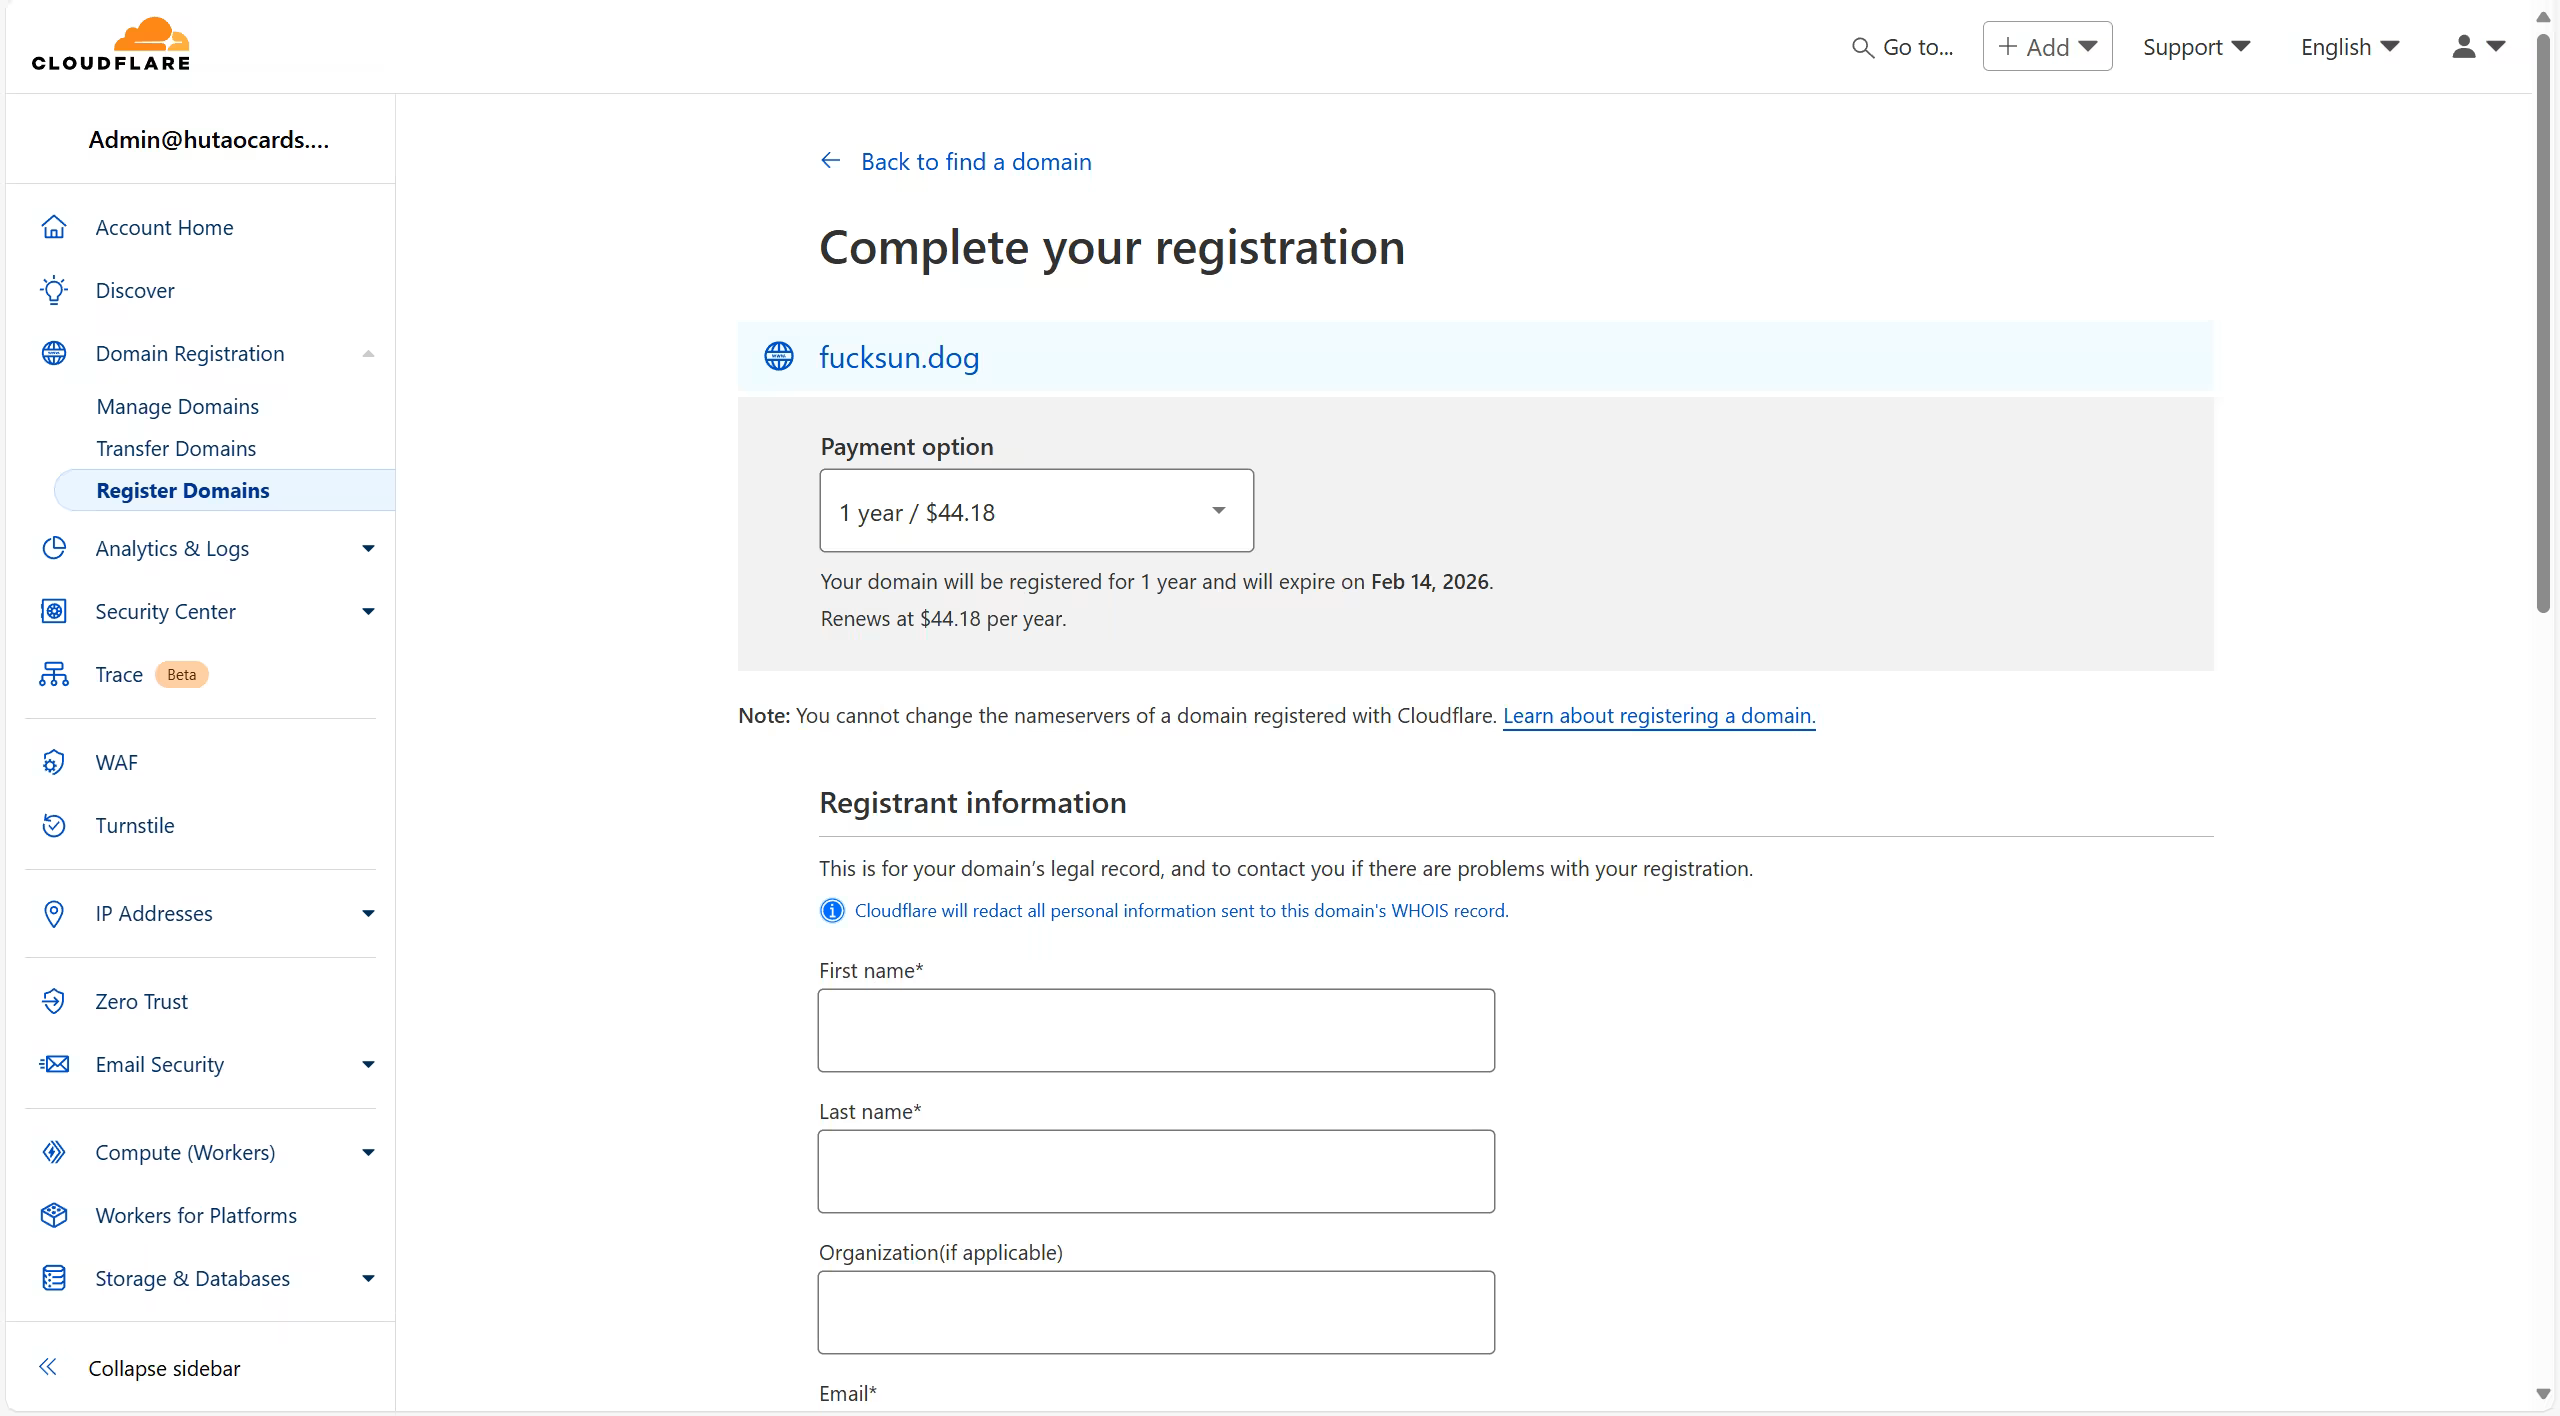This screenshot has width=2560, height=1416.
Task: Click the Account Home house icon
Action: (x=54, y=228)
